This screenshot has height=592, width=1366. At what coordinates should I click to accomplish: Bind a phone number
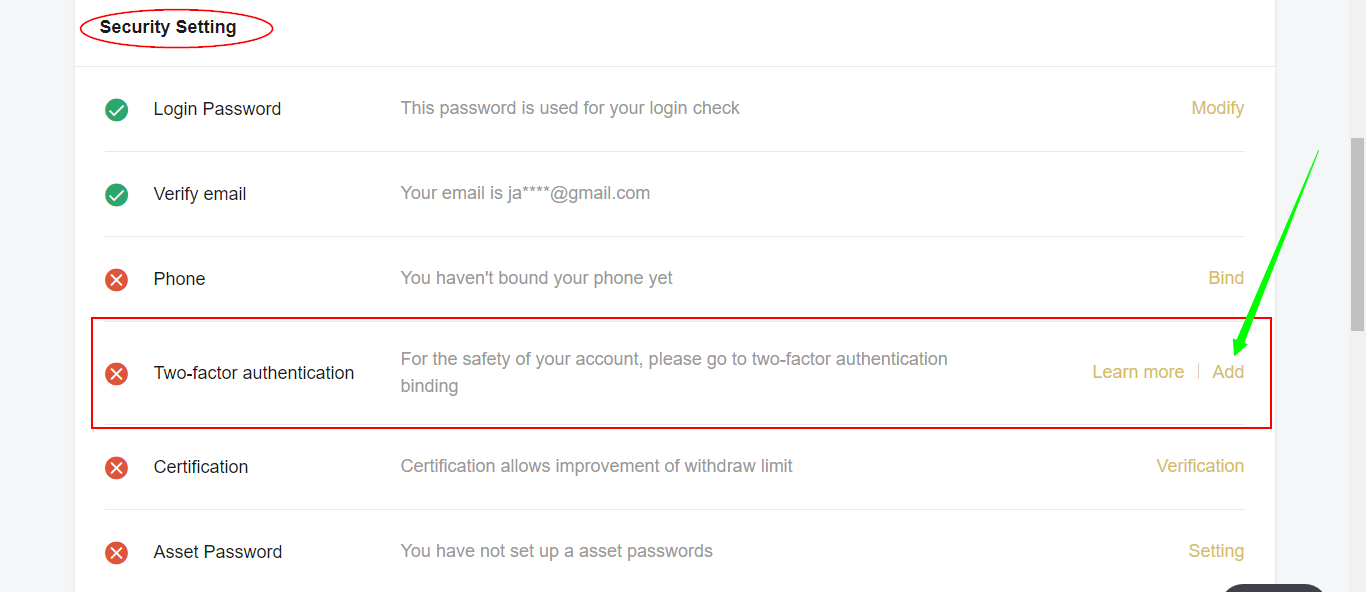pyautogui.click(x=1226, y=278)
